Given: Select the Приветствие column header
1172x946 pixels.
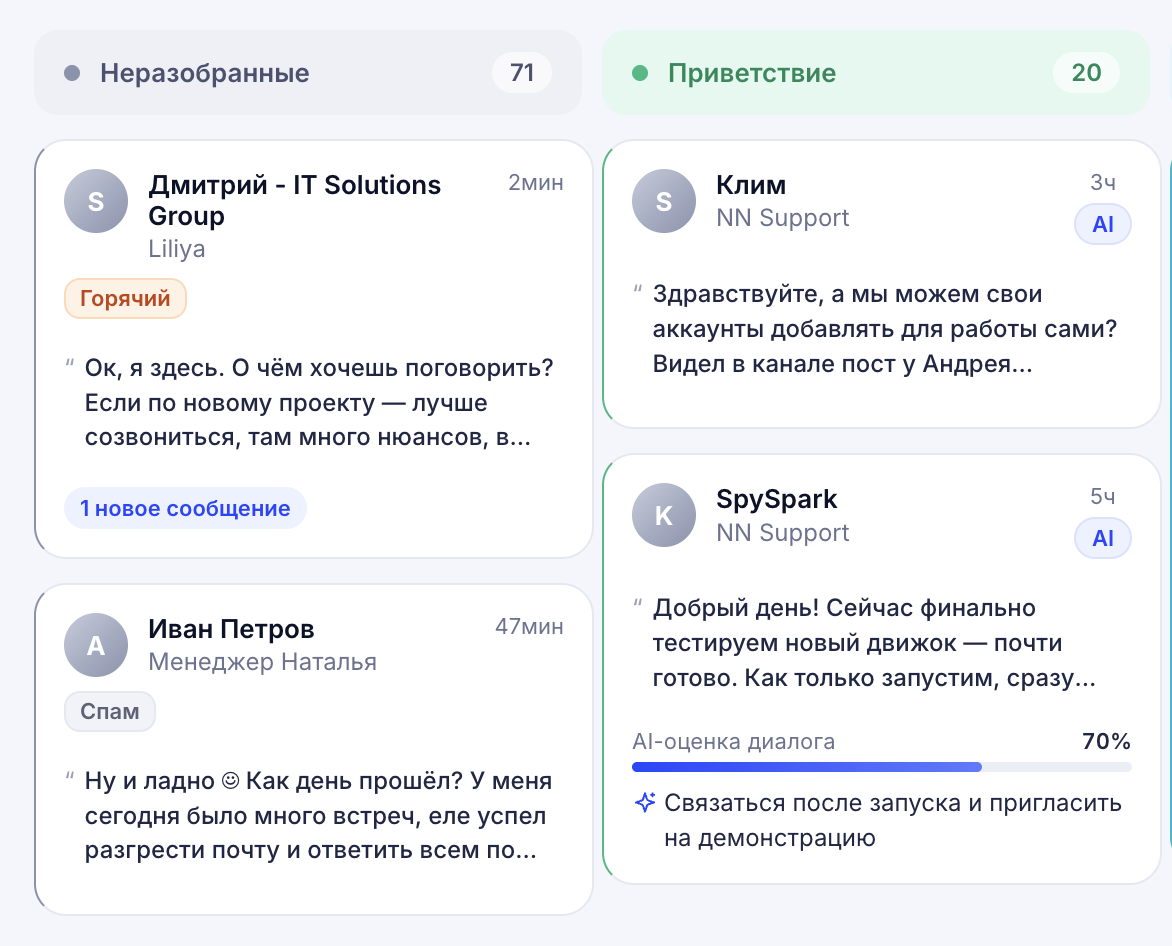Looking at the screenshot, I should pyautogui.click(x=876, y=72).
